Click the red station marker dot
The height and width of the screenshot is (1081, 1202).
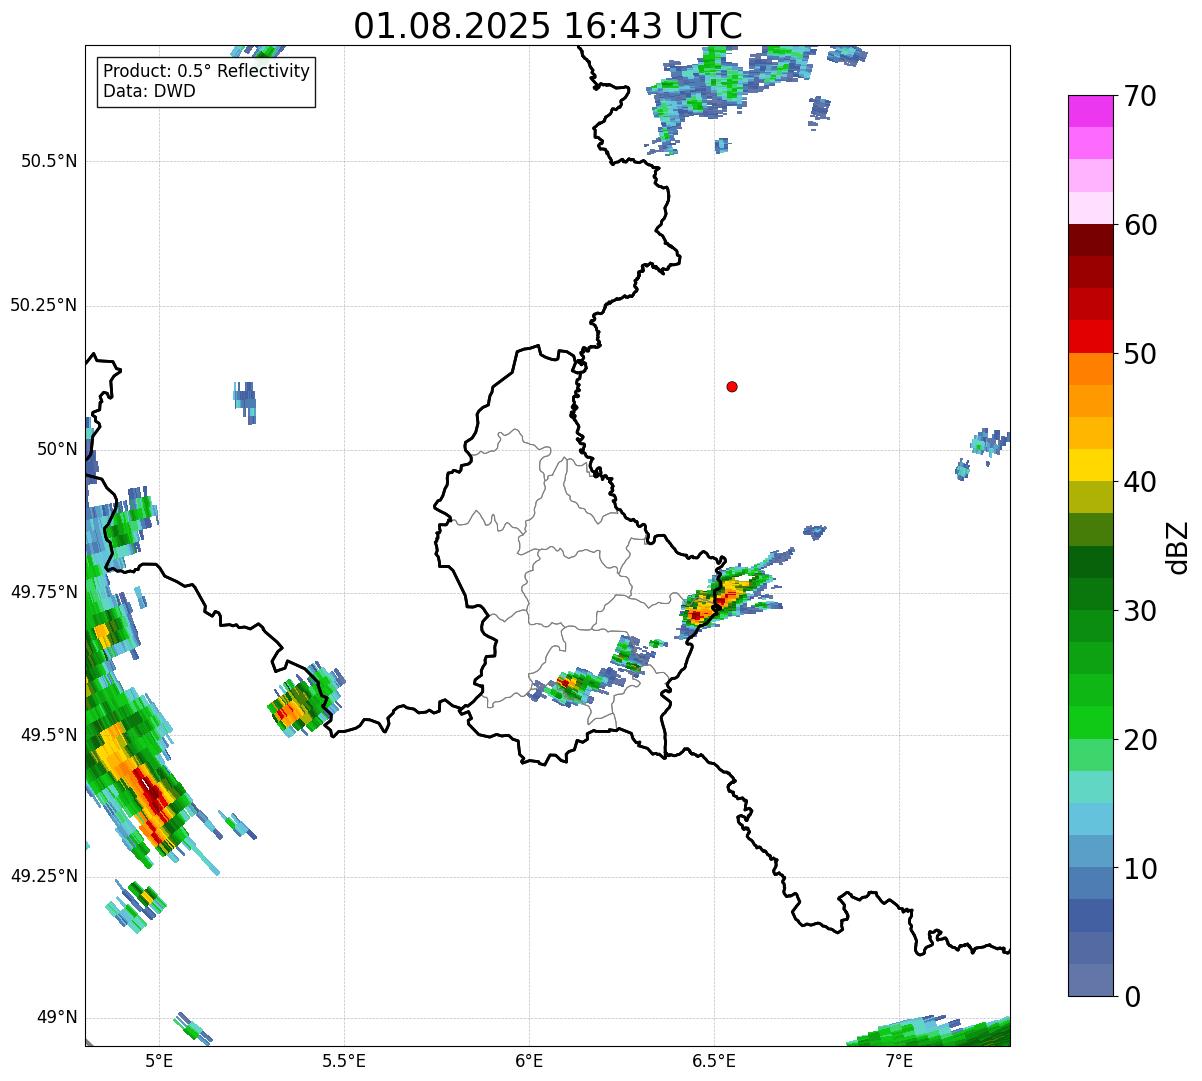[x=732, y=386]
